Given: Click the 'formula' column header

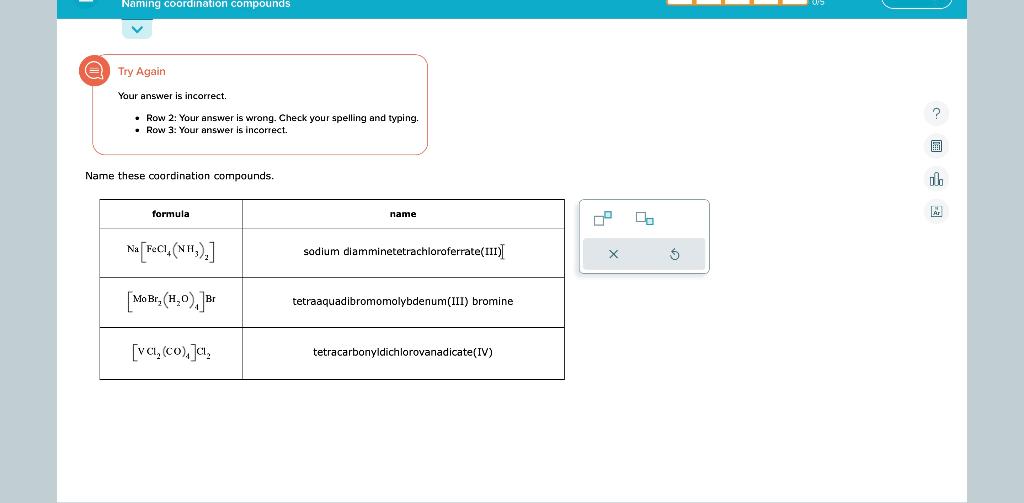Looking at the screenshot, I should [171, 214].
